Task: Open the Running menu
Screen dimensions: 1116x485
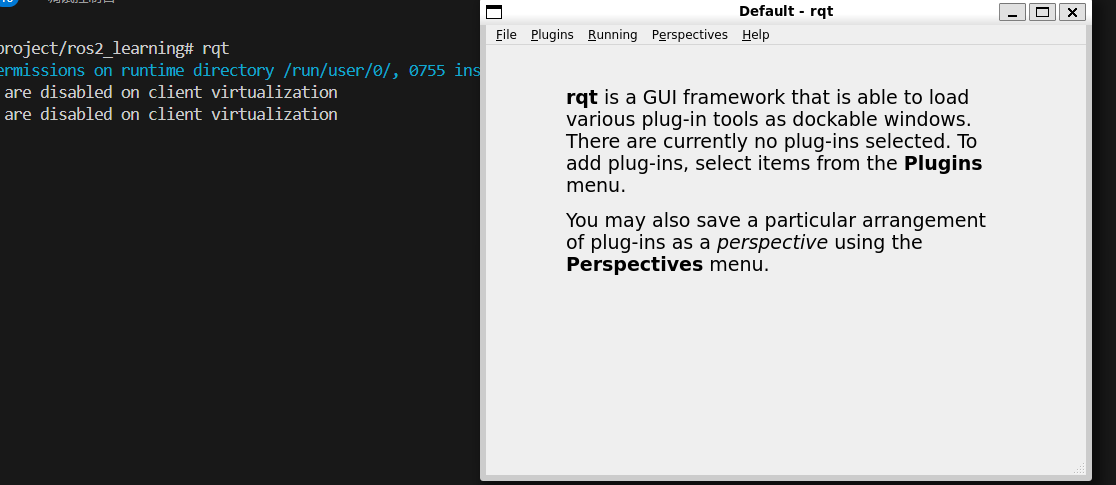Action: coord(612,35)
